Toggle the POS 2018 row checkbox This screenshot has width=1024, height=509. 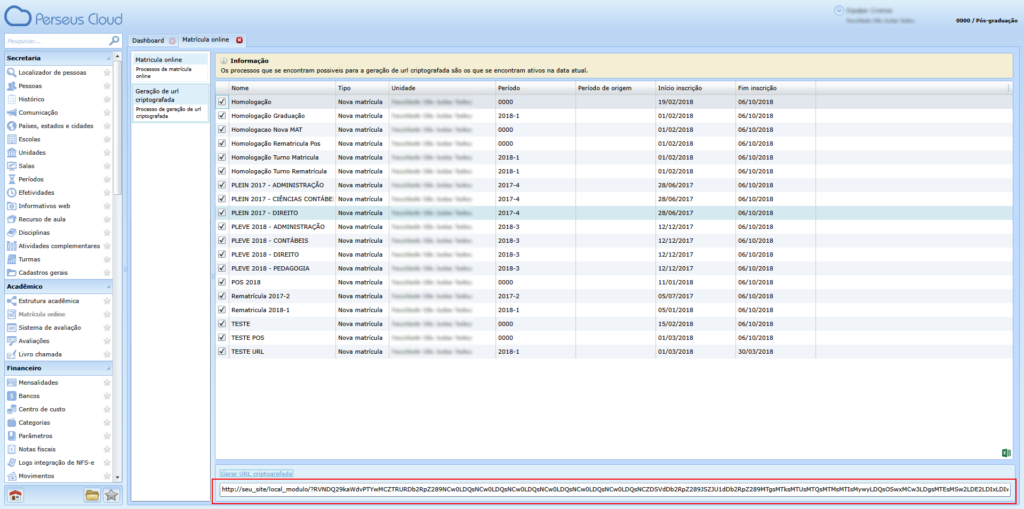(222, 282)
